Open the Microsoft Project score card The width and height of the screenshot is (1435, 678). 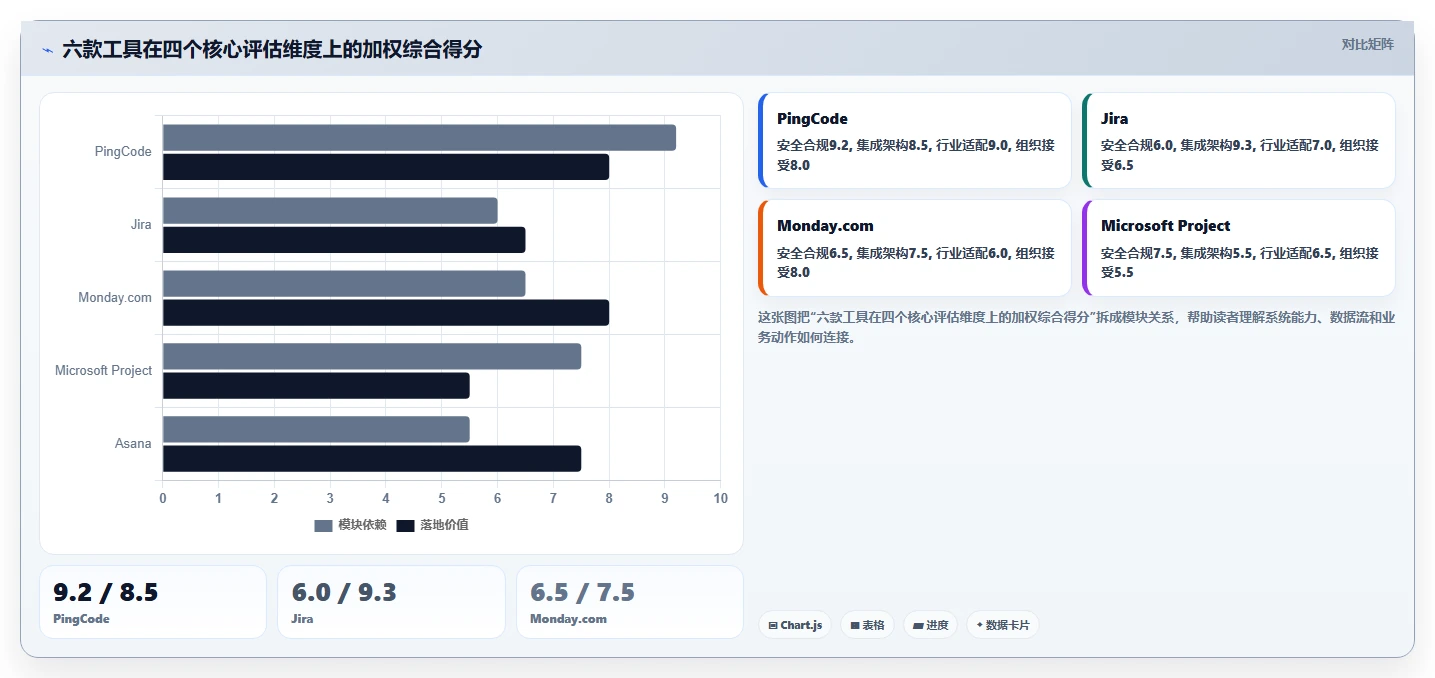1239,248
